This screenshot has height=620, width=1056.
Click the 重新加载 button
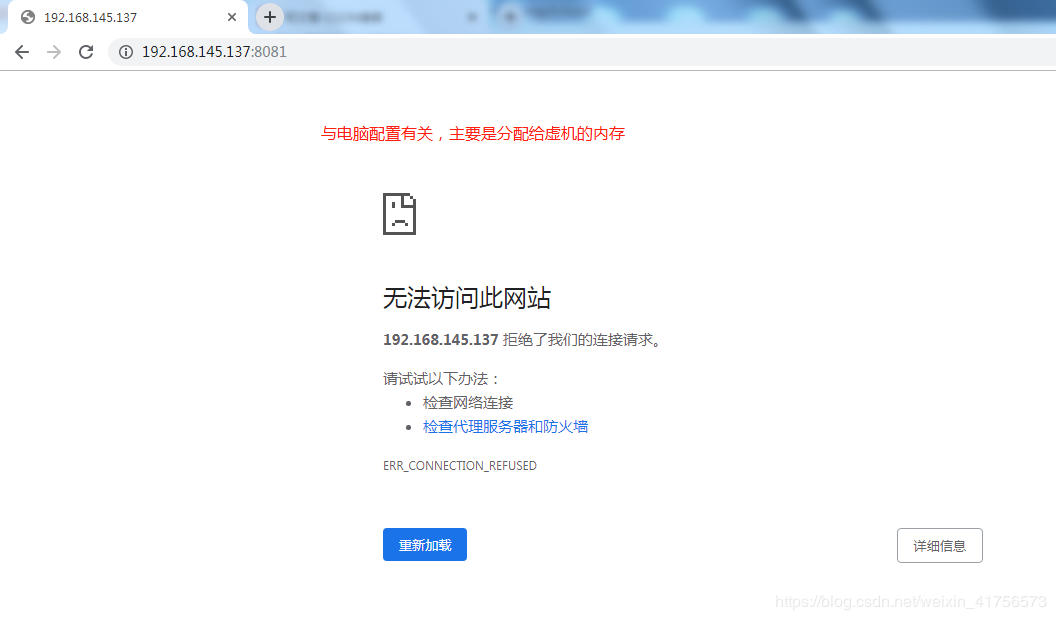click(x=424, y=544)
